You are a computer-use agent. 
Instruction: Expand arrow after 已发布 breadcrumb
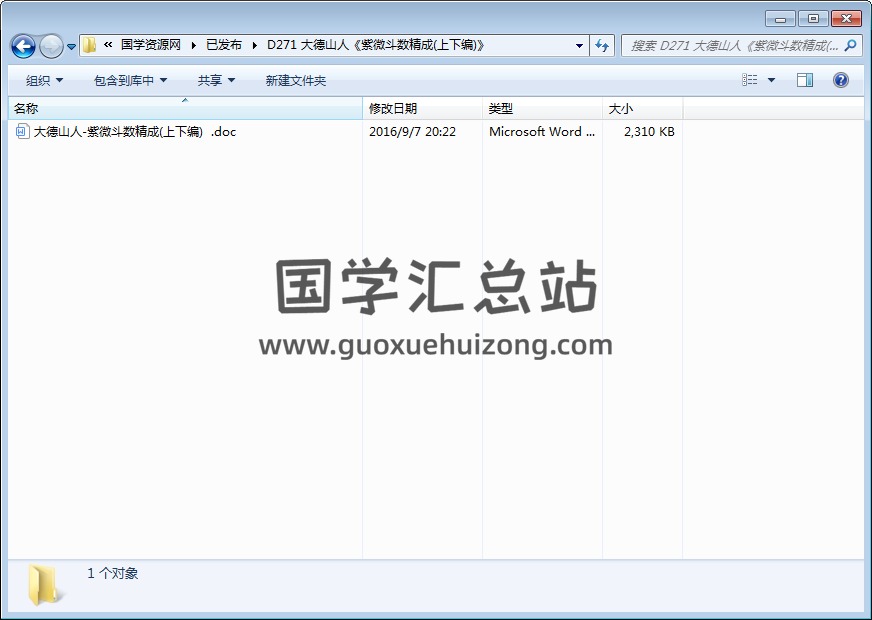[x=255, y=46]
